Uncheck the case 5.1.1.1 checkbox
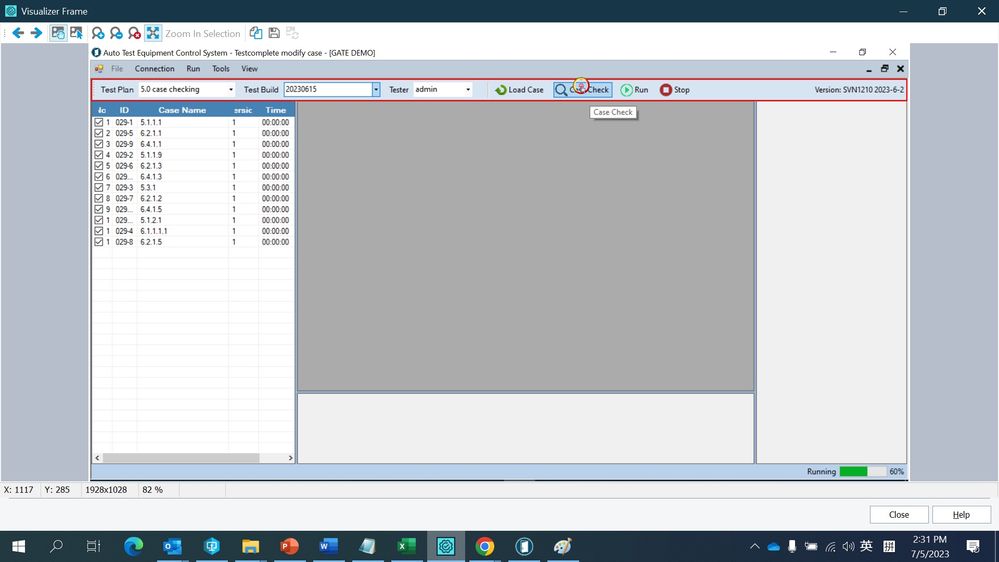This screenshot has height=562, width=999. [99, 122]
